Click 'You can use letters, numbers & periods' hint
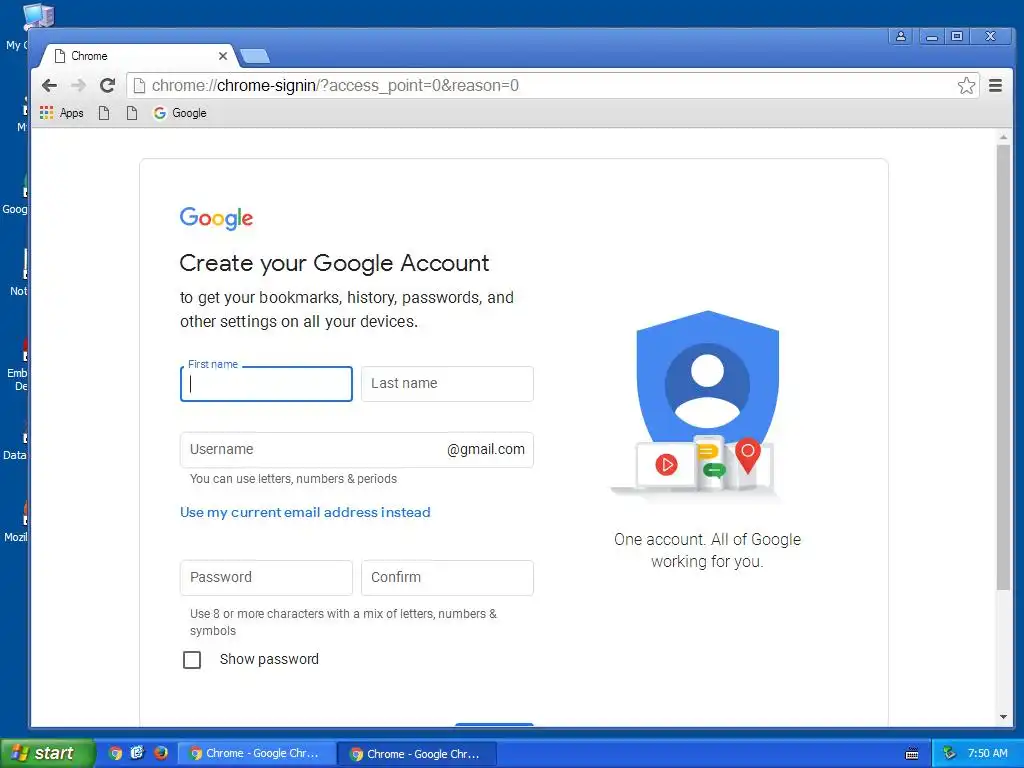Screen dimensions: 1024x768 point(293,479)
